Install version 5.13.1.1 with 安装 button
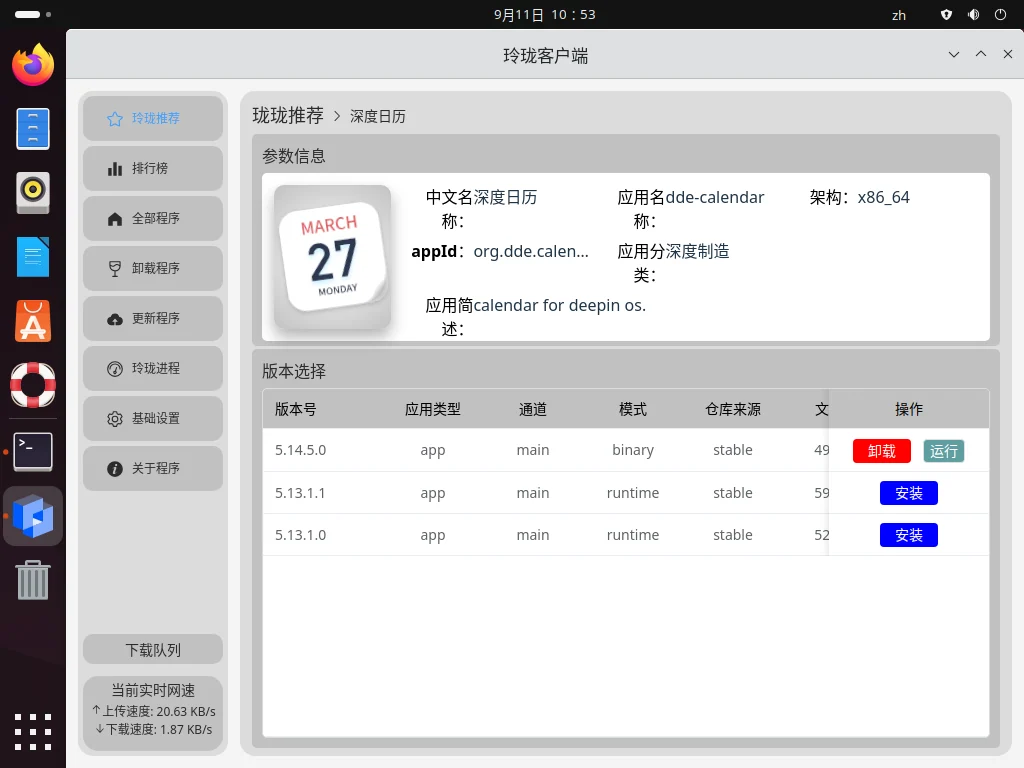This screenshot has height=768, width=1024. (908, 493)
